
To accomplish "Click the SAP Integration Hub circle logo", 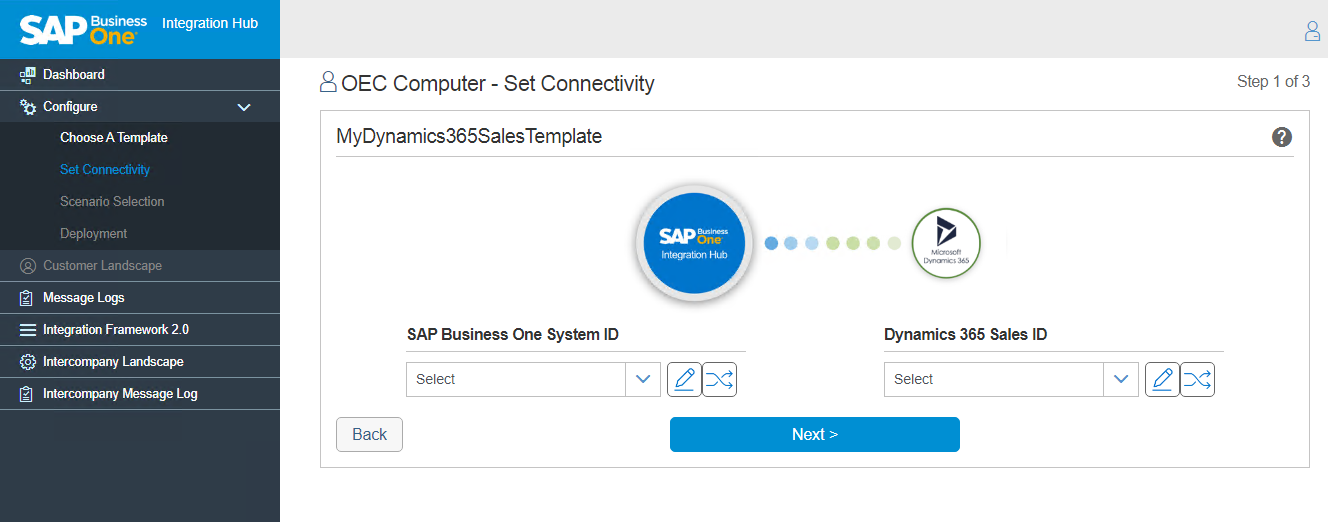I will pos(694,243).
